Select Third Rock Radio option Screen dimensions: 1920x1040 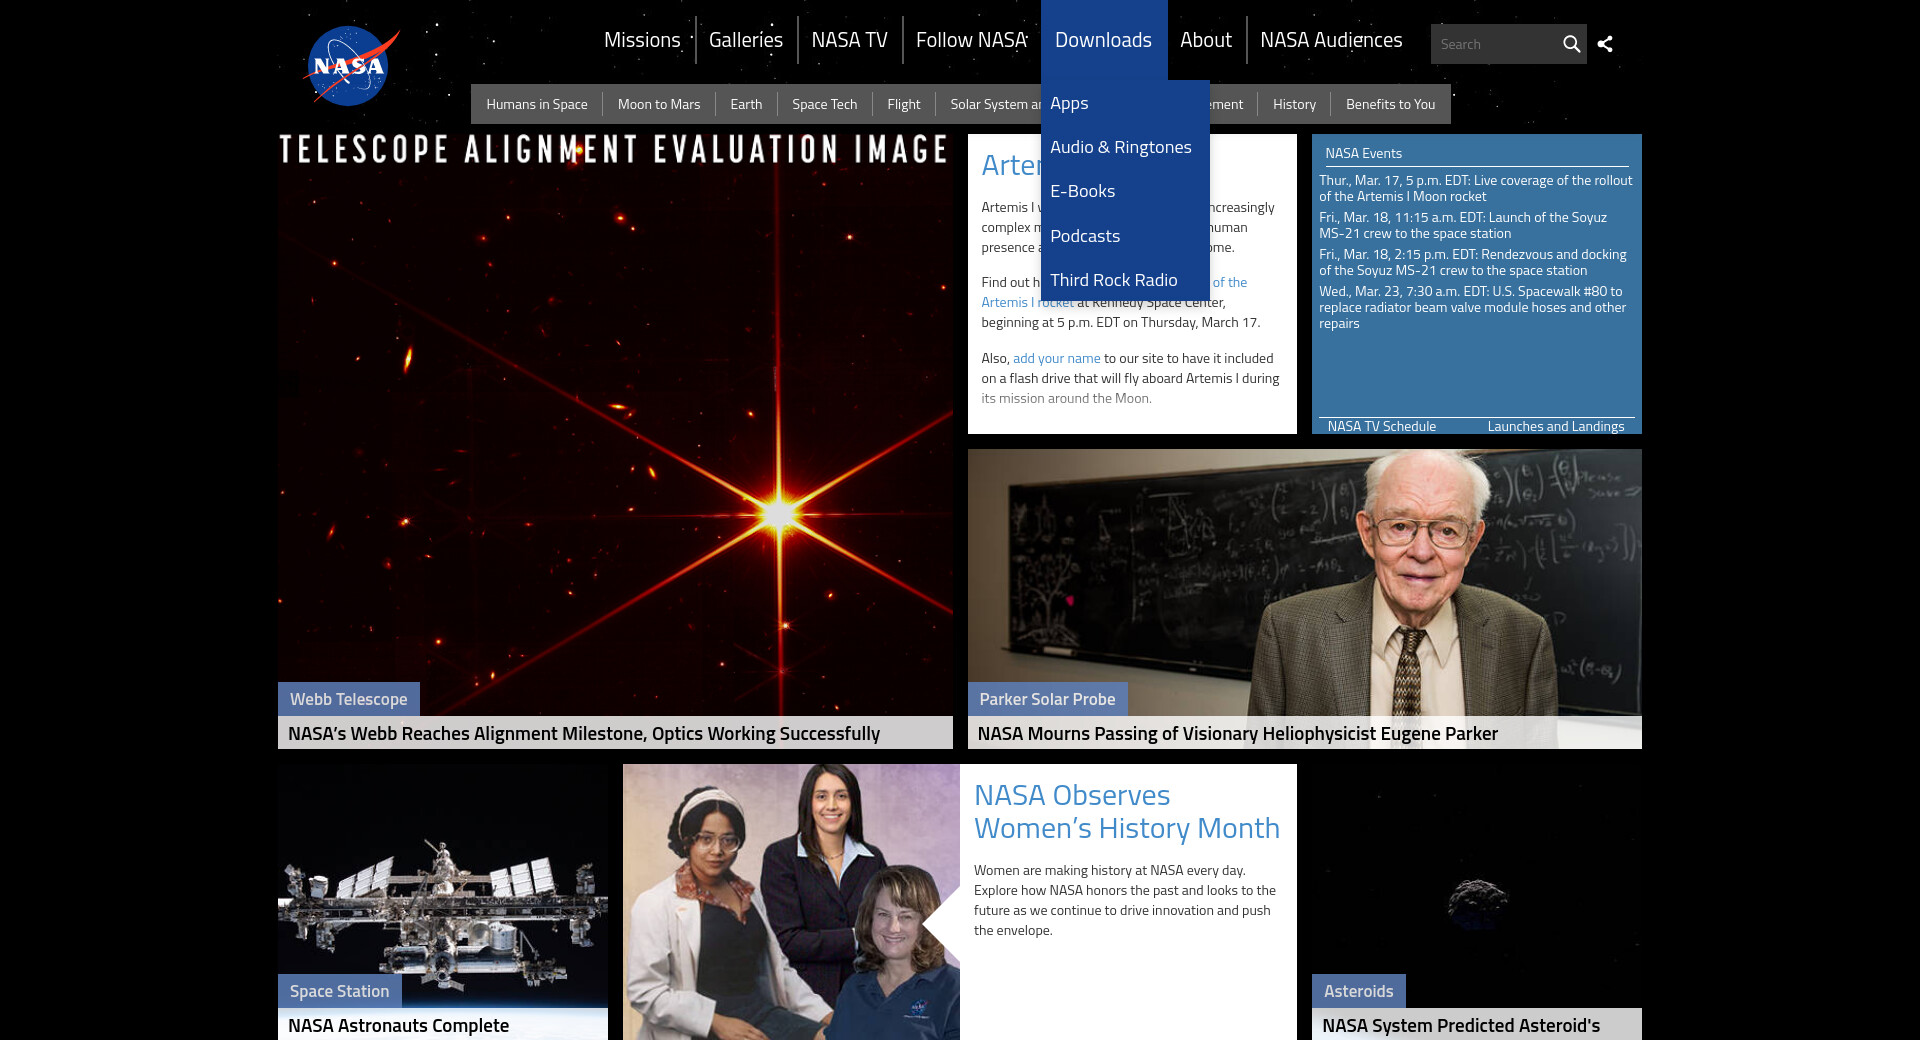tap(1125, 280)
